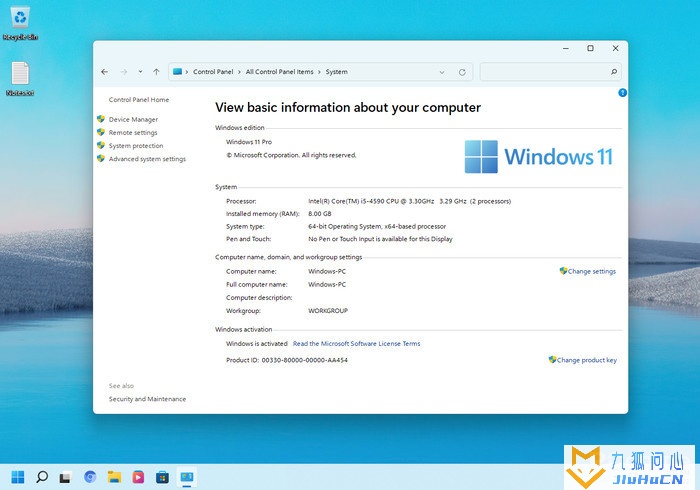Select Windows-PC next to Computer name
The image size is (700, 490).
tap(327, 271)
